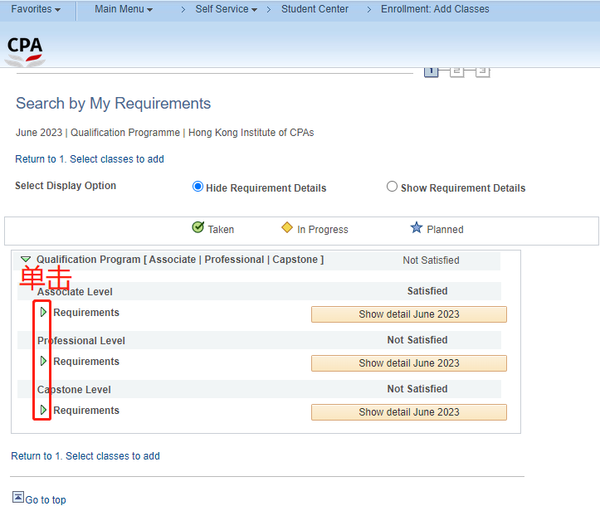The image size is (600, 506).
Task: Click the blue Planned star icon
Action: tap(416, 228)
